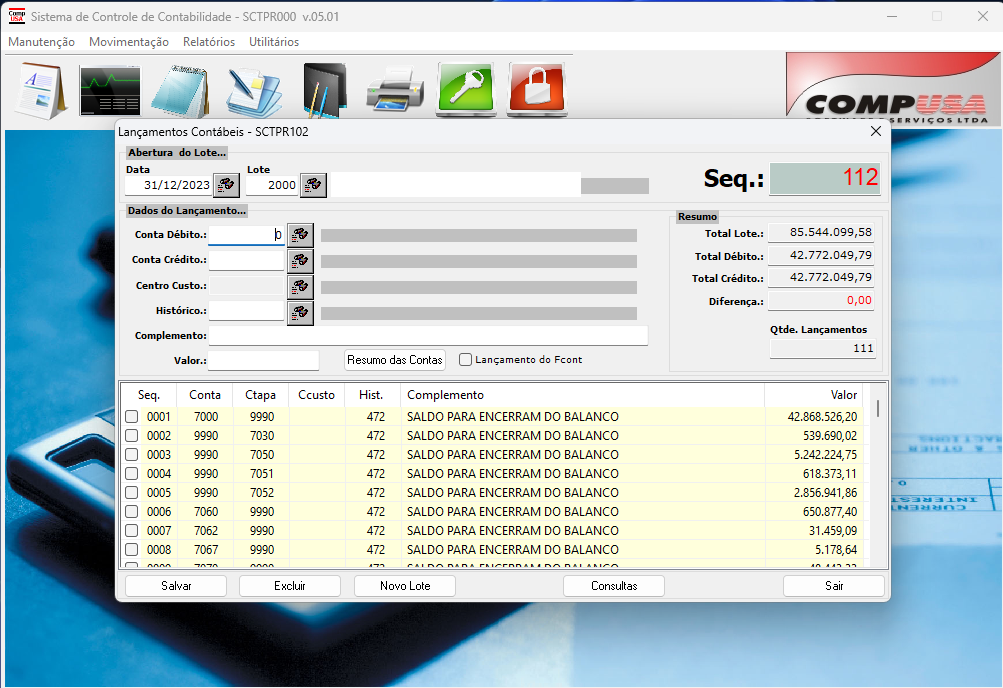
Task: Check the Lançamento do Fcont checkbox
Action: pyautogui.click(x=466, y=359)
